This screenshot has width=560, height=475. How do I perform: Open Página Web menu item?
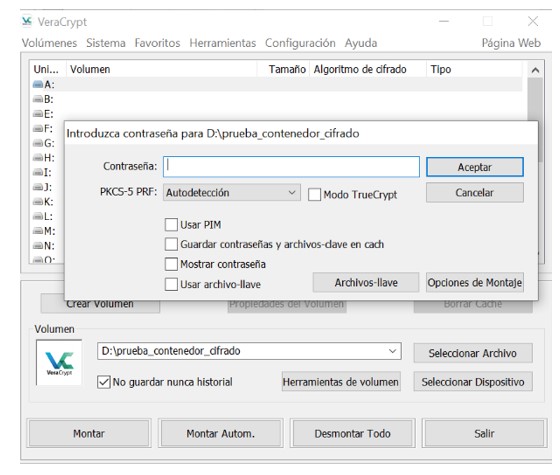pyautogui.click(x=511, y=43)
